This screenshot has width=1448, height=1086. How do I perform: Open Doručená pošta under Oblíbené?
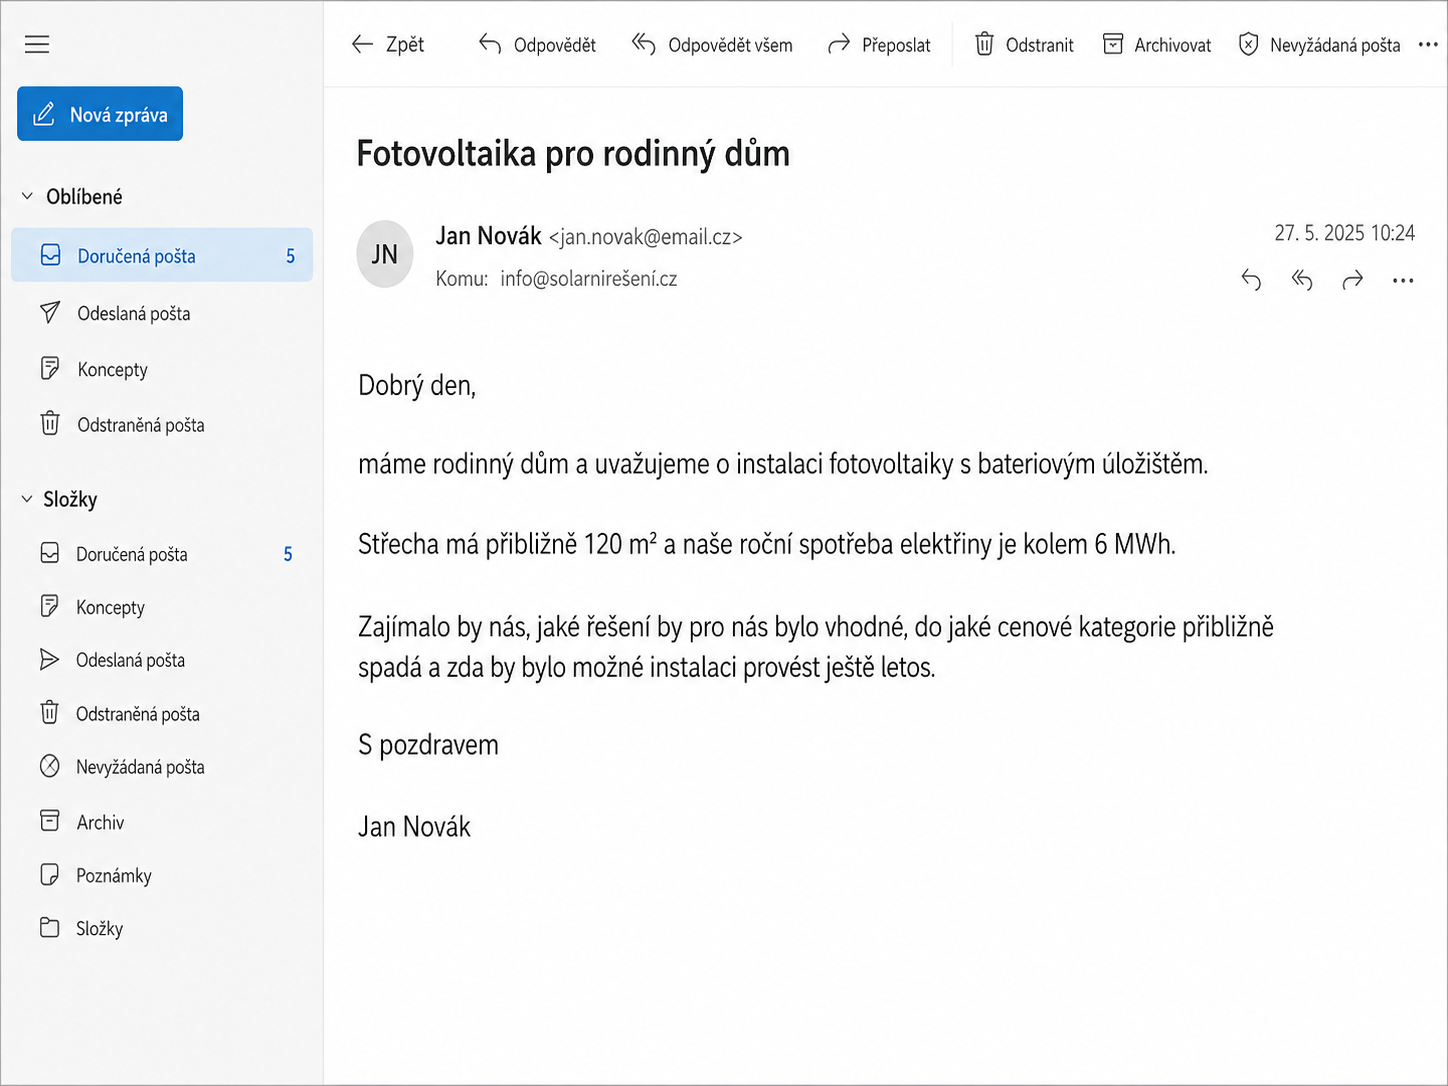[162, 255]
